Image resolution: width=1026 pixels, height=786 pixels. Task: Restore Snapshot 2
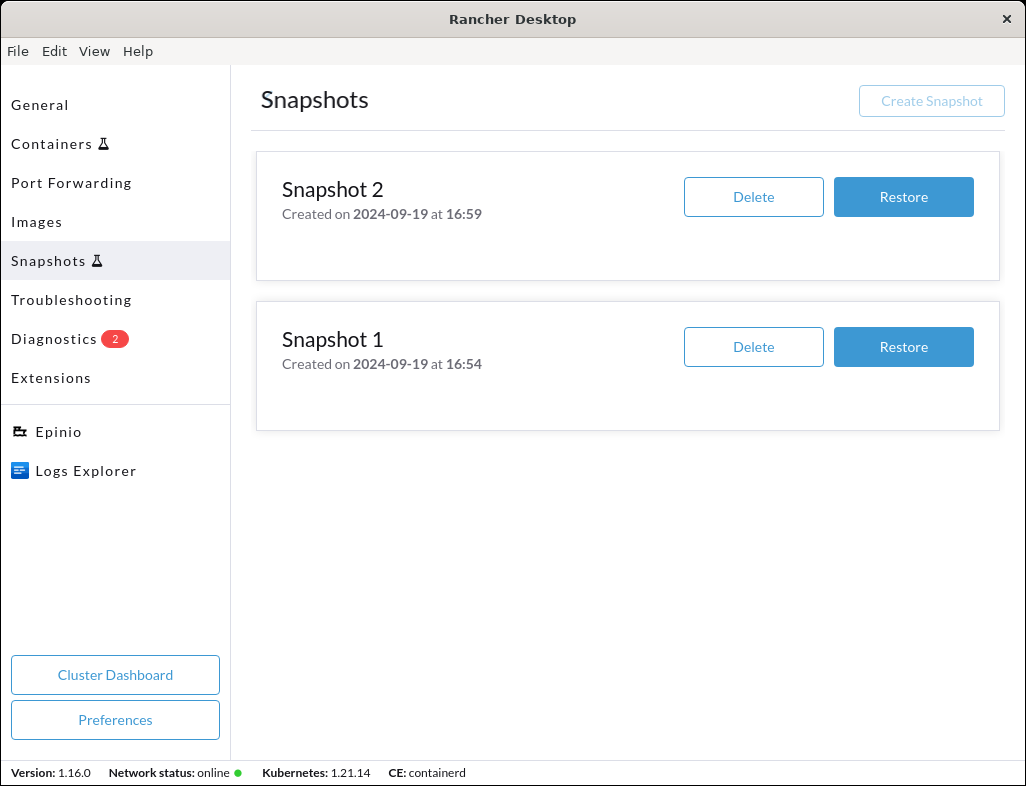click(903, 197)
